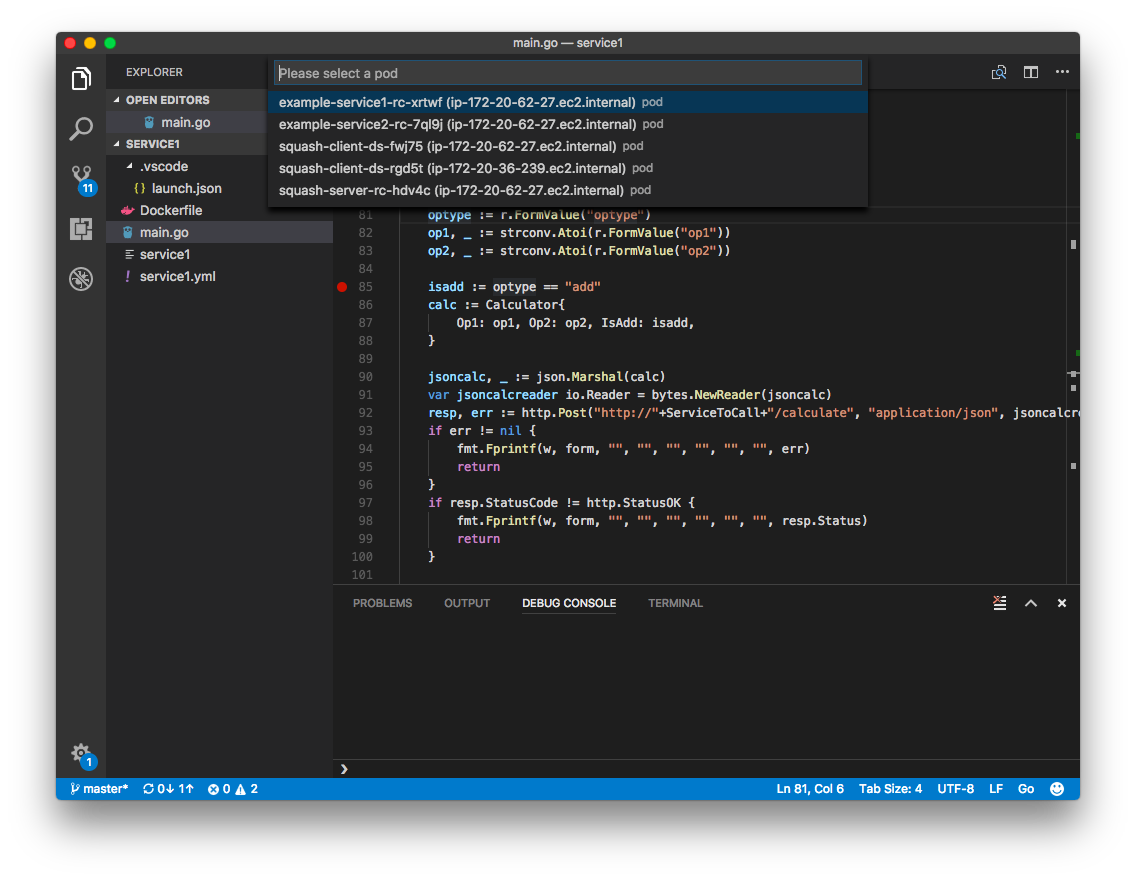Open launch.json in the explorer

(186, 188)
